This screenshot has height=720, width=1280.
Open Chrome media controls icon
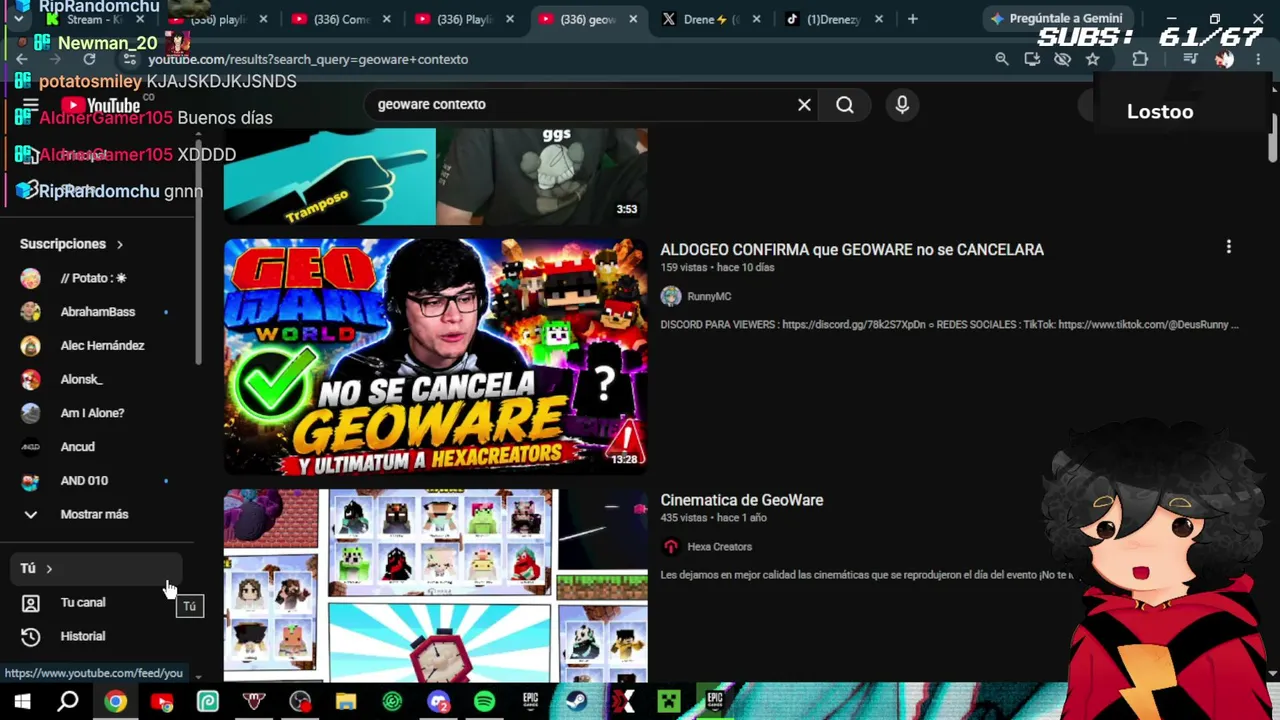[x=1190, y=59]
